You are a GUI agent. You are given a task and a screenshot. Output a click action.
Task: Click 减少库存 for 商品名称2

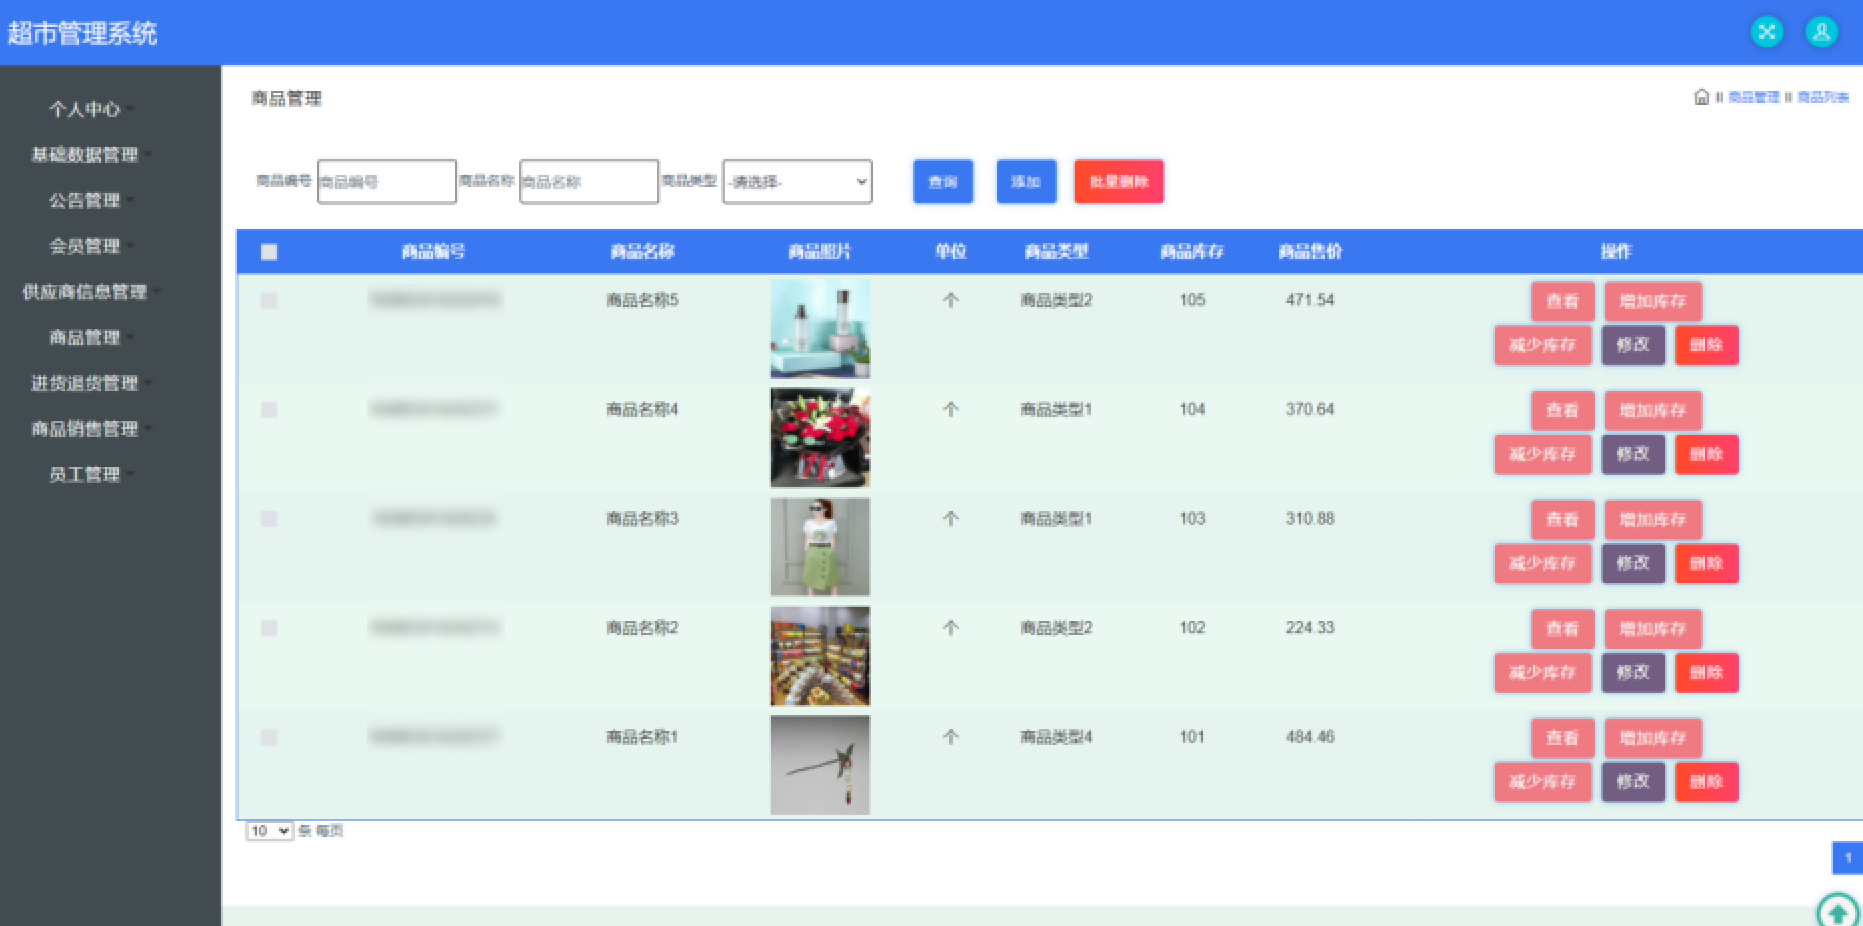(x=1542, y=672)
